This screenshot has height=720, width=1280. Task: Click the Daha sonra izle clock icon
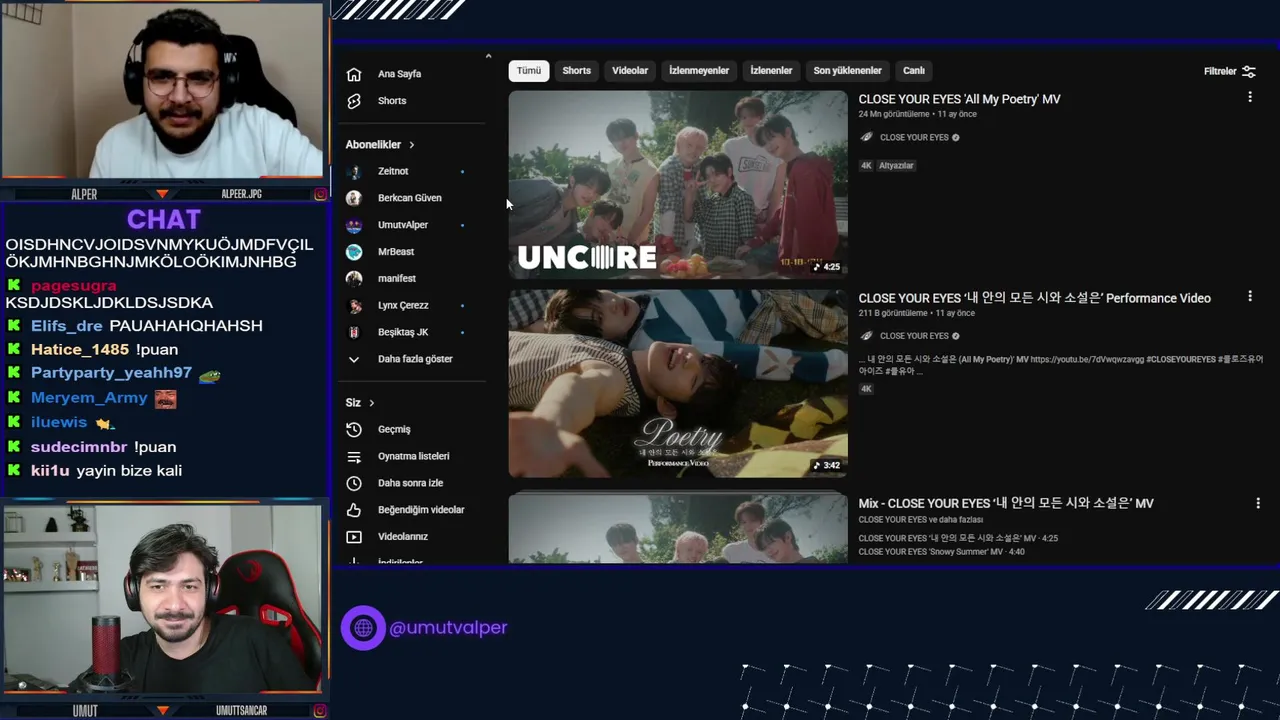pos(353,483)
